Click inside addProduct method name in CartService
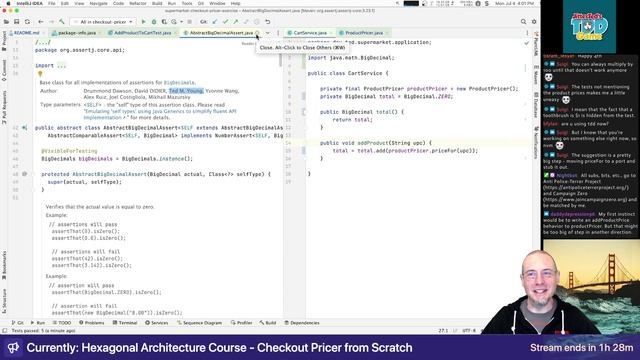Viewport: 640px width, 360px height. pyautogui.click(x=373, y=143)
